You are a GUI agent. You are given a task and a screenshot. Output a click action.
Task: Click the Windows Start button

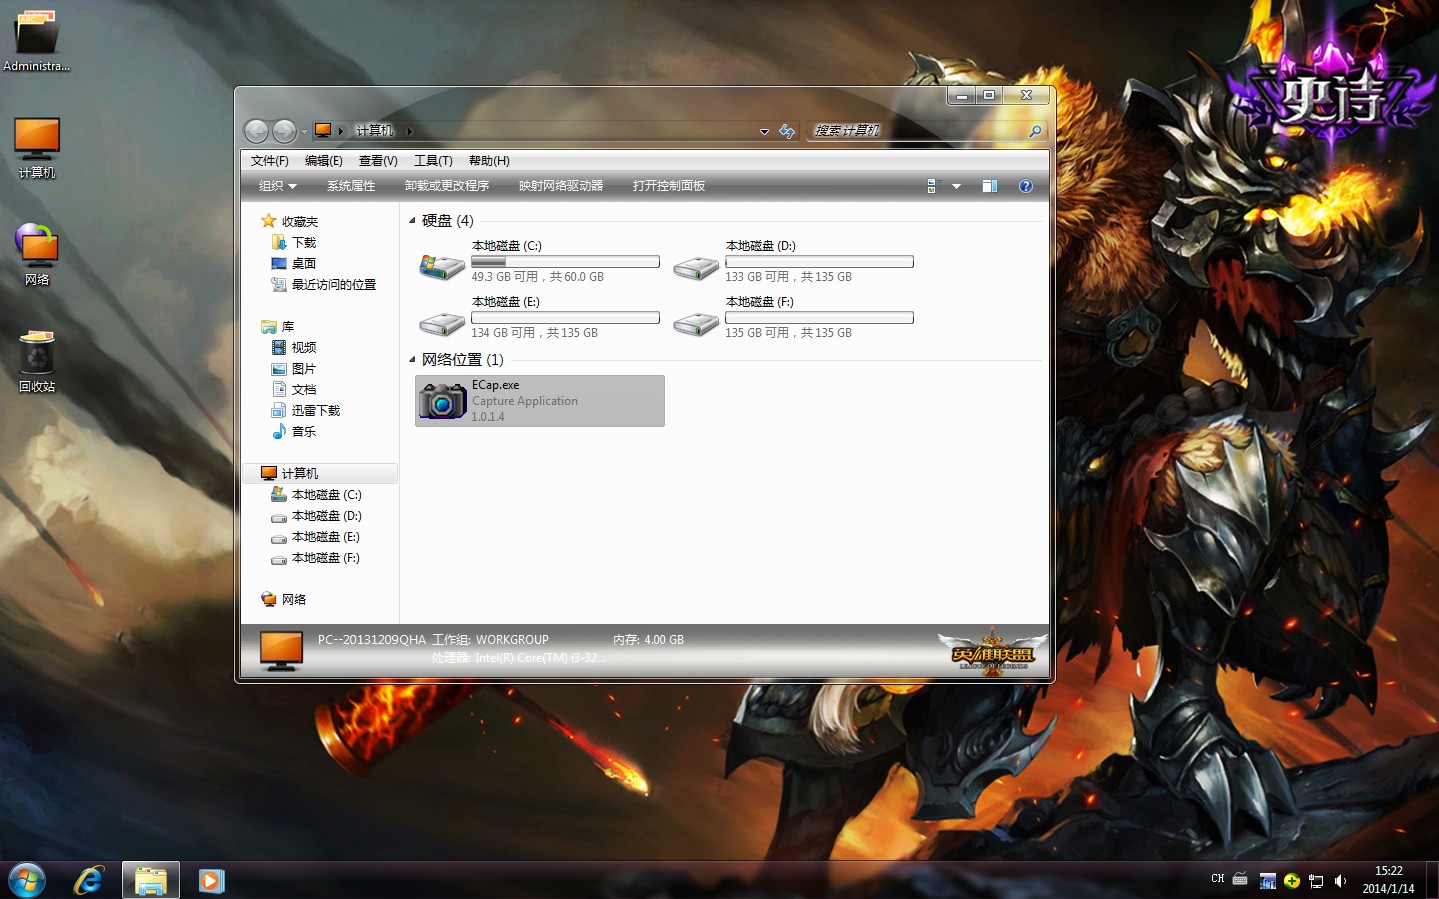(27, 881)
